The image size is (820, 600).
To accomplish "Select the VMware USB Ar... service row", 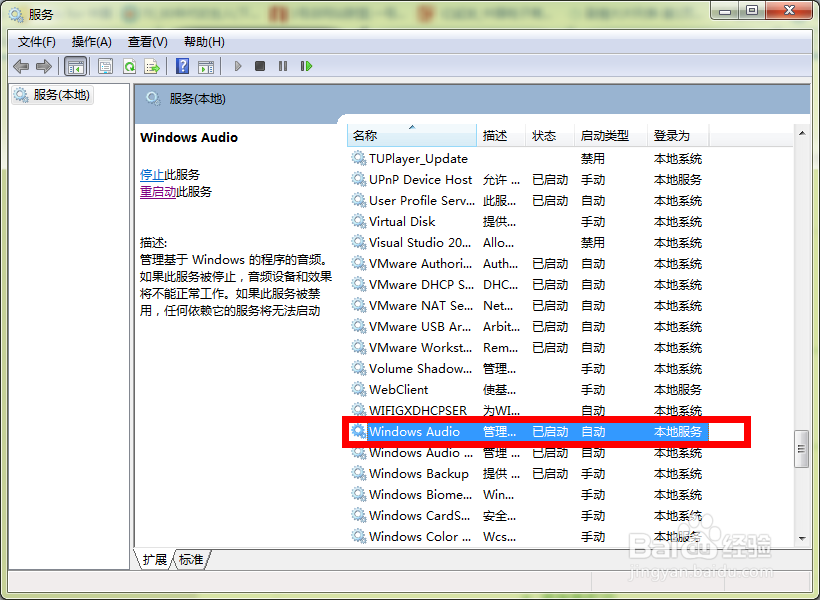I will tap(528, 326).
